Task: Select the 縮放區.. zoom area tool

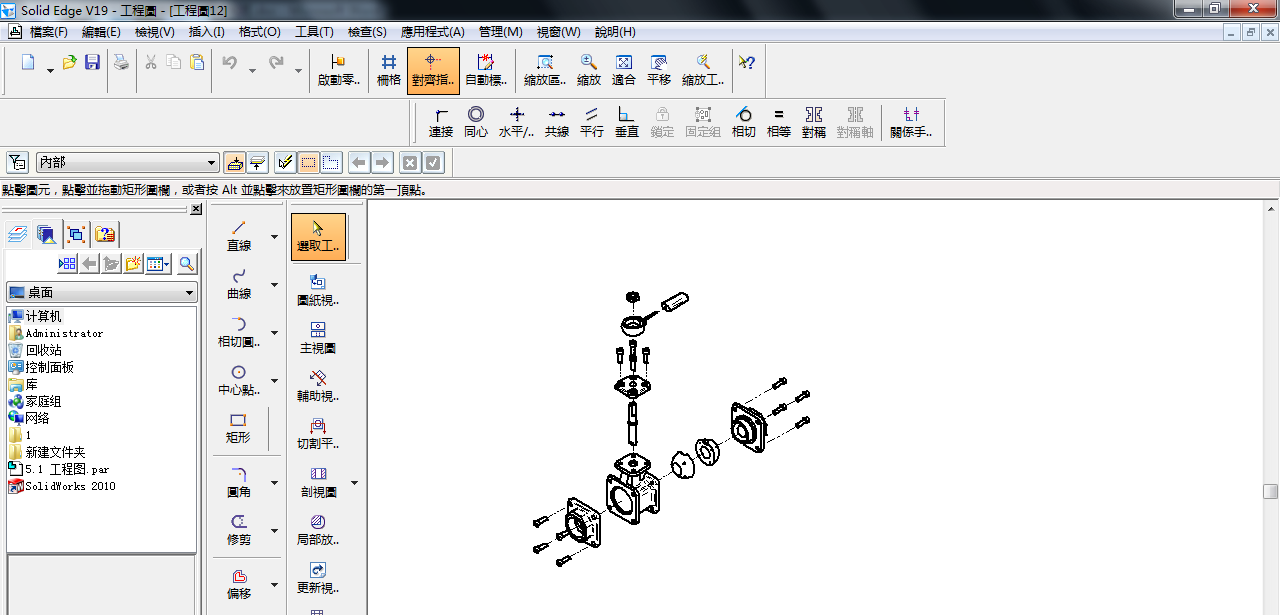Action: [x=545, y=69]
